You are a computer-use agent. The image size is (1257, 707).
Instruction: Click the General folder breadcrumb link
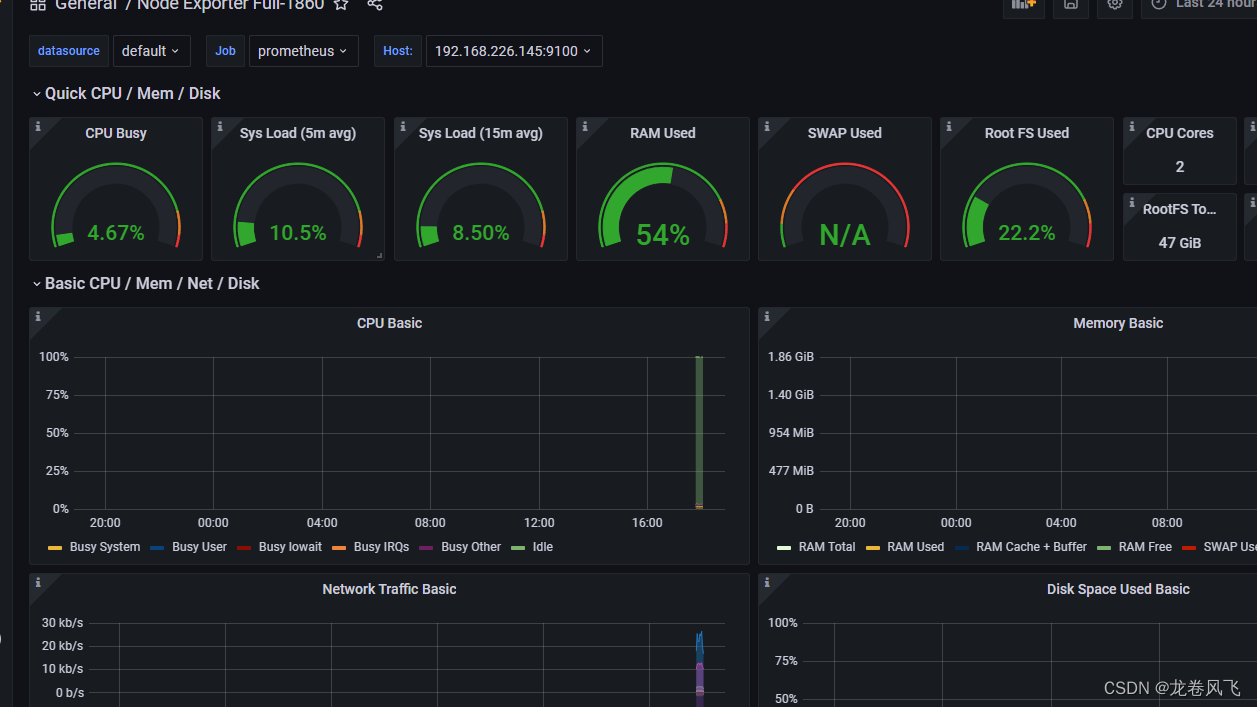[x=87, y=4]
